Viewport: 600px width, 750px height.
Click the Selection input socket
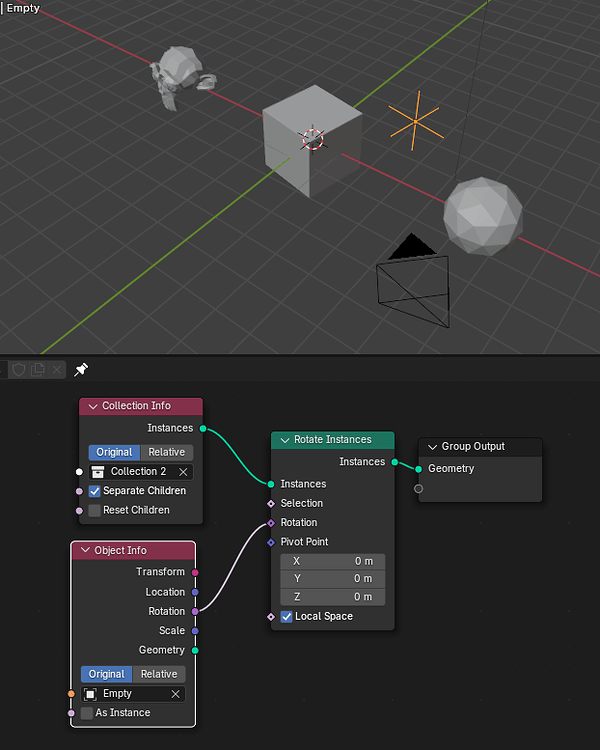[x=271, y=503]
